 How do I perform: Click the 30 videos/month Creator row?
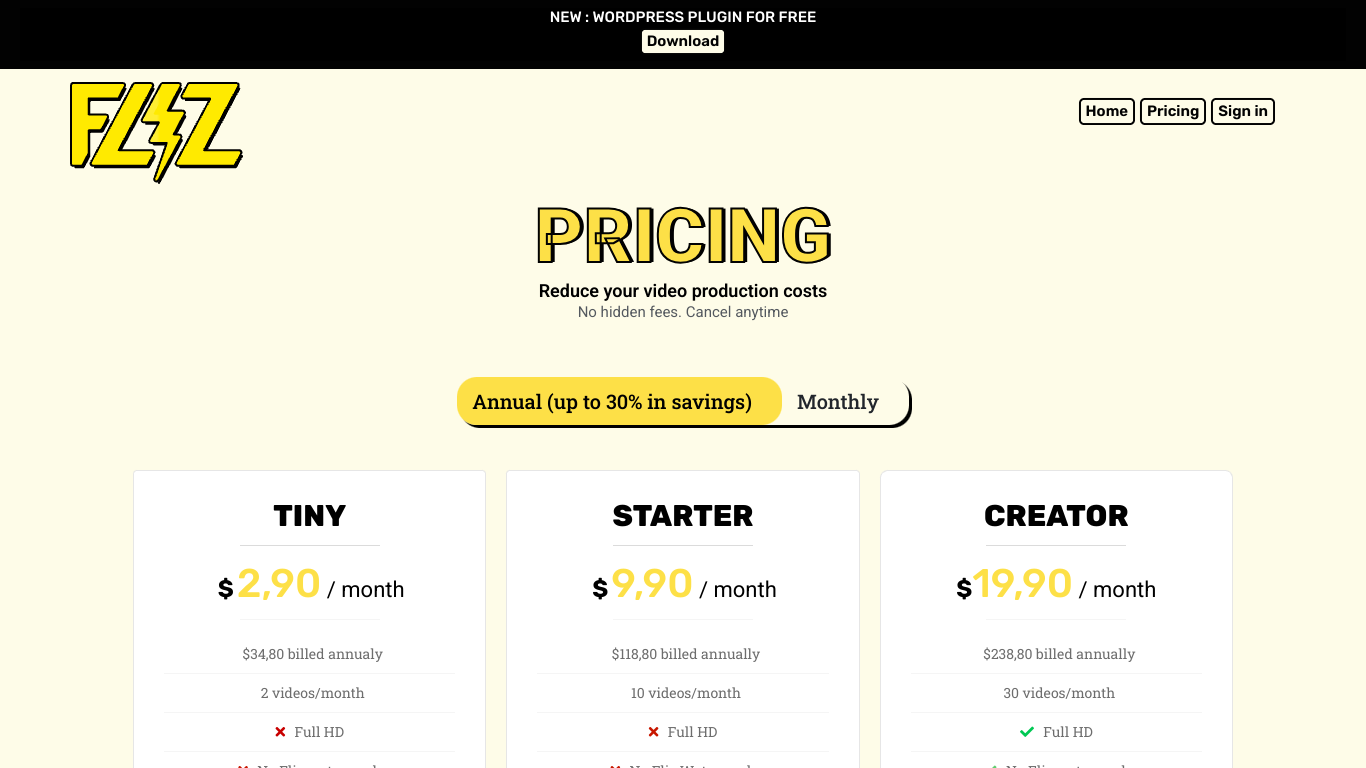[1059, 693]
